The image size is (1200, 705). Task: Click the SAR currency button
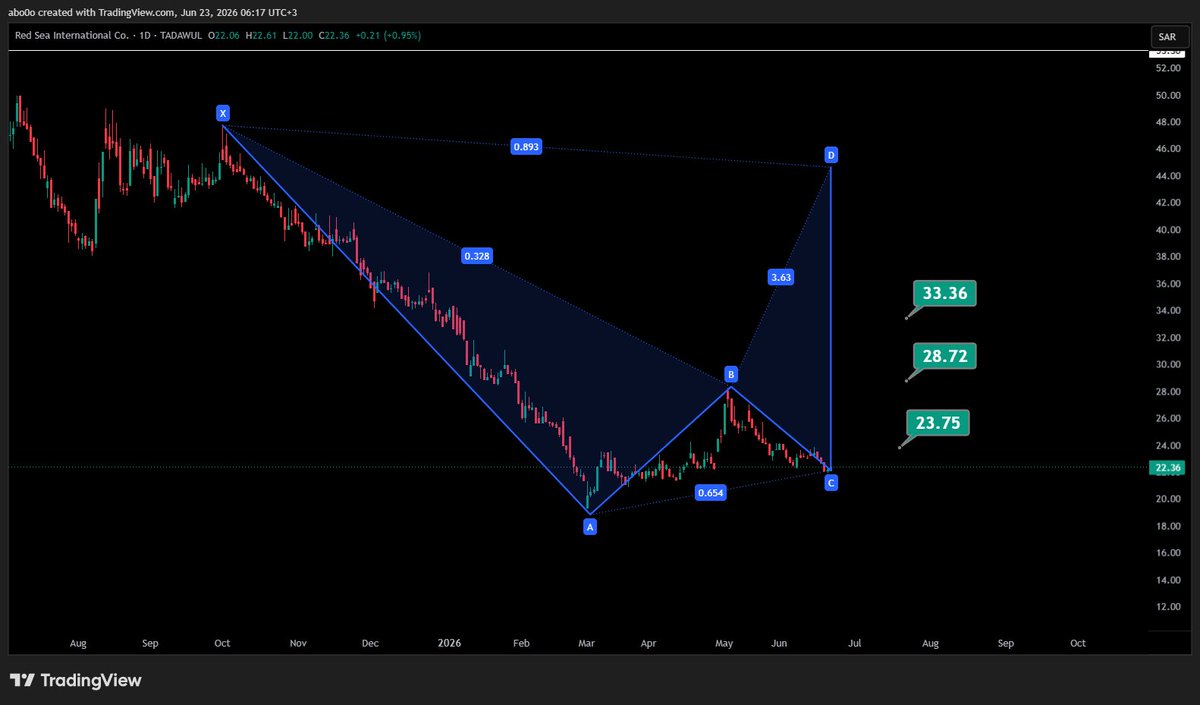[x=1167, y=35]
